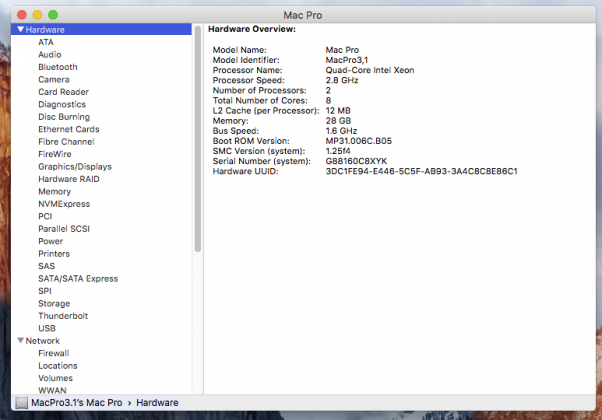Open WWAN under Network
This screenshot has height=420, width=602.
point(52,390)
